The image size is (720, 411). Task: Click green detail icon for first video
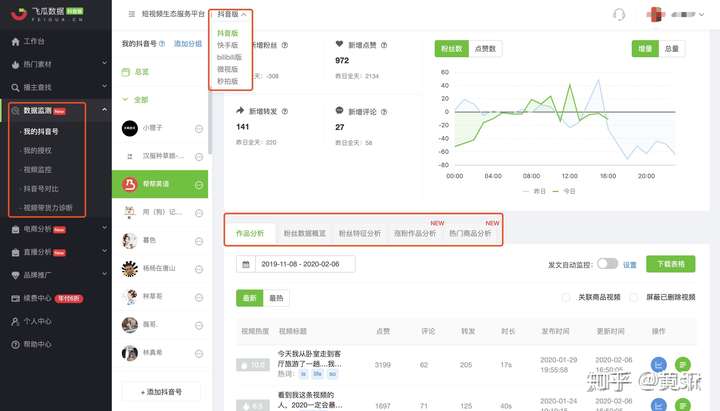682,365
